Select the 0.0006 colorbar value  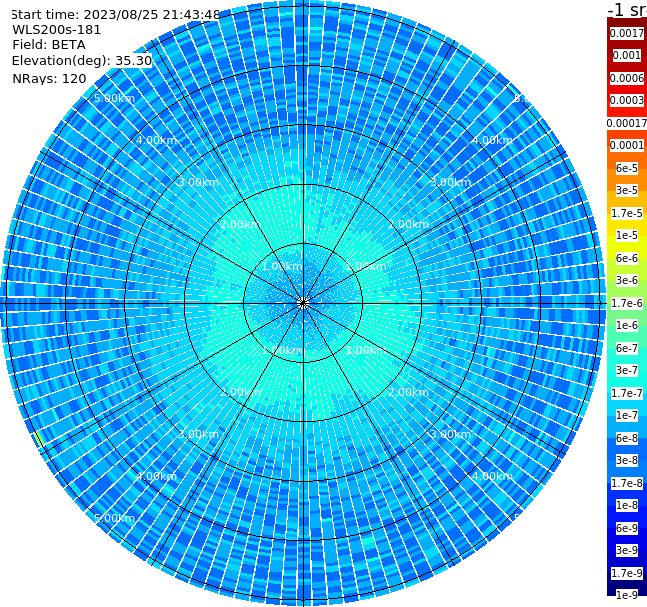pos(627,78)
